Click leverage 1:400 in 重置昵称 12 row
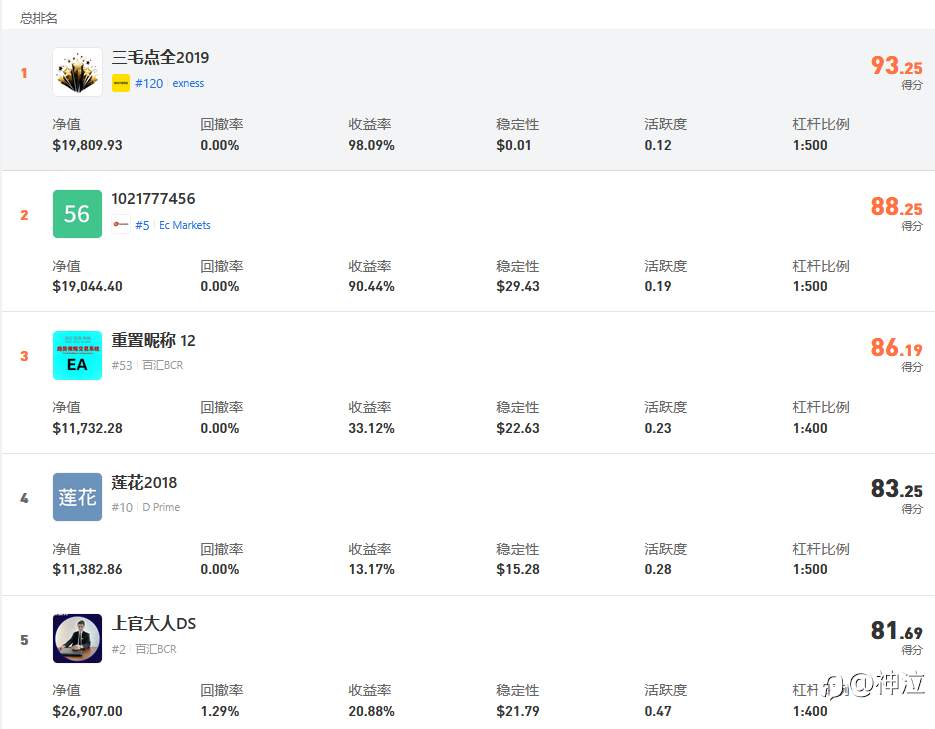The height and width of the screenshot is (729, 935). coord(810,429)
